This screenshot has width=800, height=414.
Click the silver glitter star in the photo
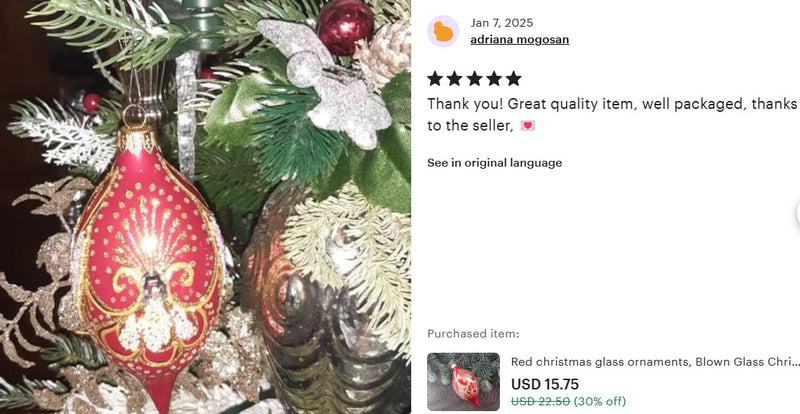(327, 82)
